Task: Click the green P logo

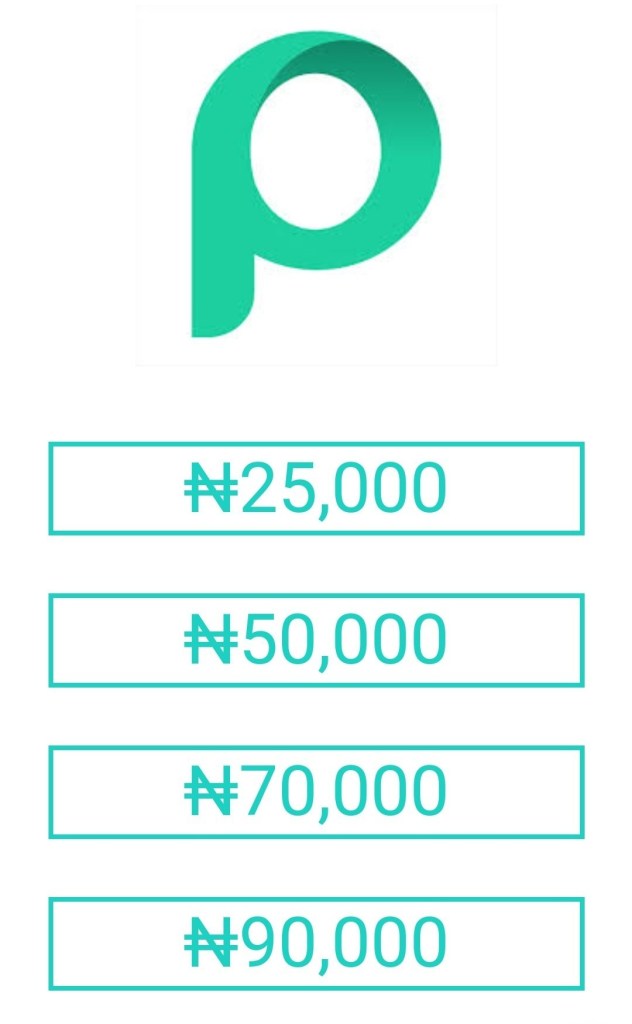Action: point(316,184)
